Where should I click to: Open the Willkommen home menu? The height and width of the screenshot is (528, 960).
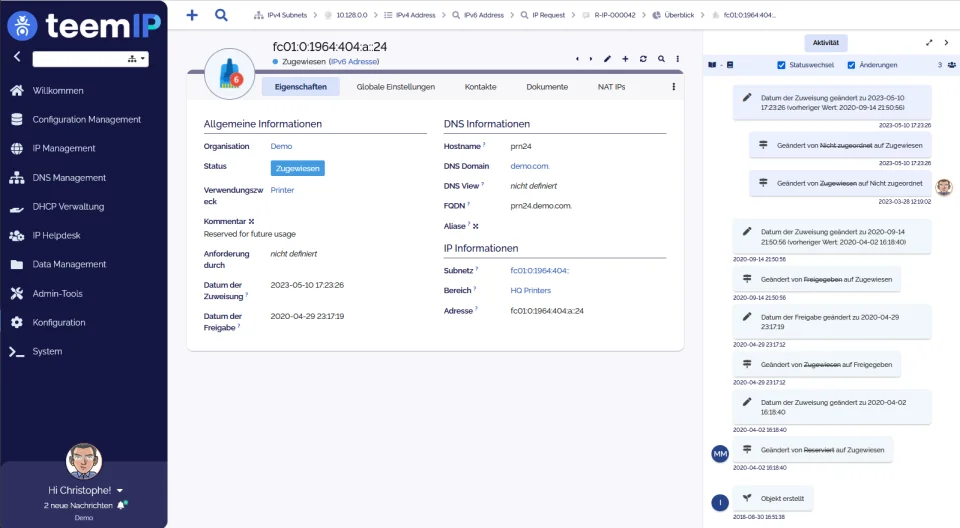[58, 91]
